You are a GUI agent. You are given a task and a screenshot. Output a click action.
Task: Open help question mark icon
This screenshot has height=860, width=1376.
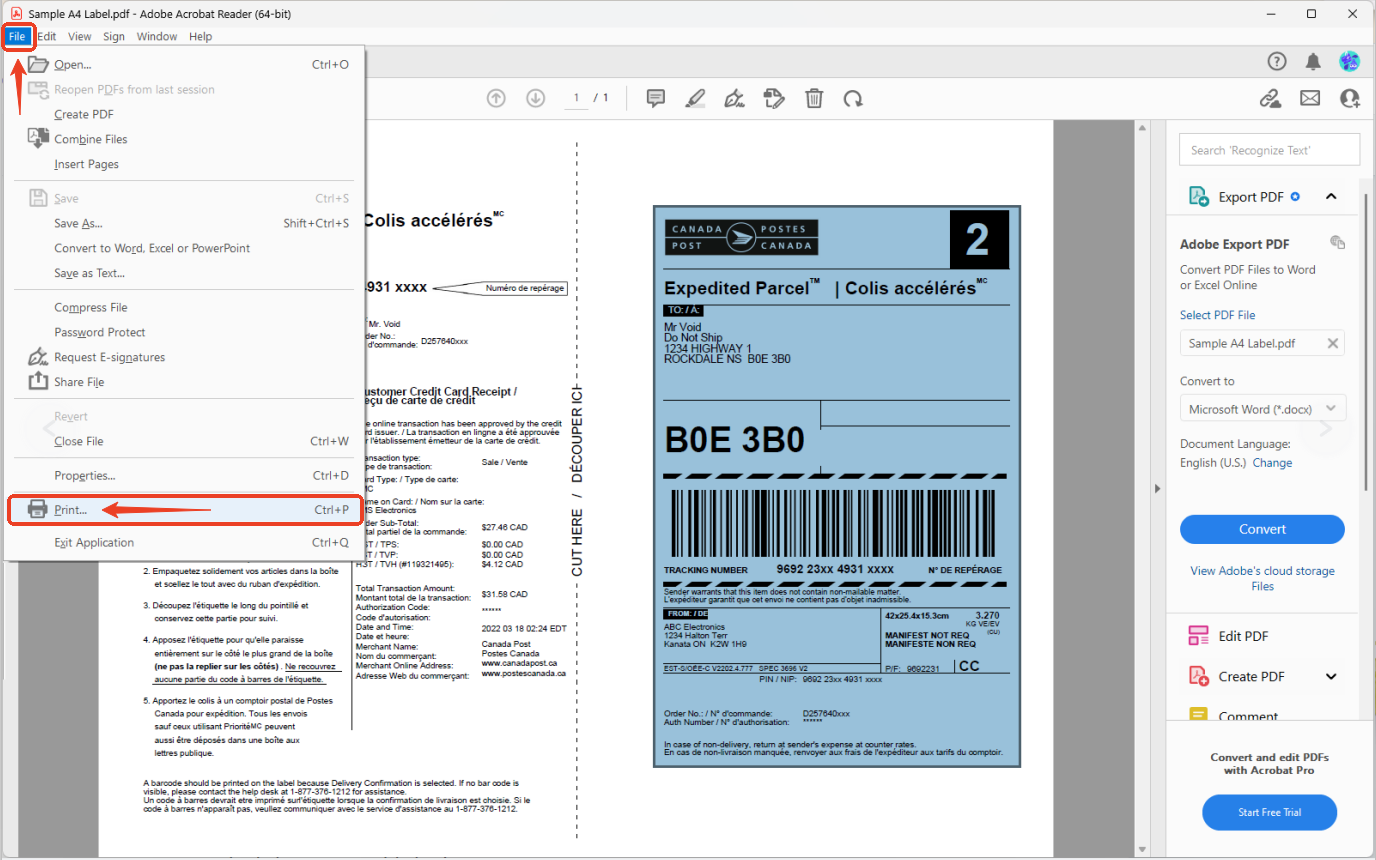coord(1277,61)
